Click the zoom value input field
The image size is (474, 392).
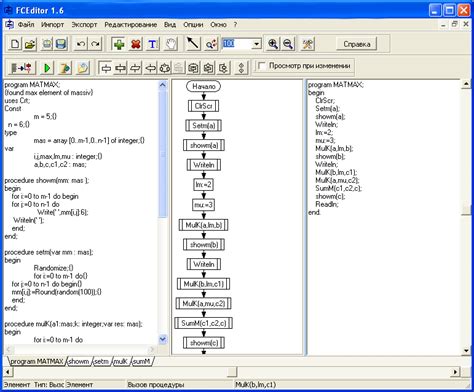[x=237, y=44]
